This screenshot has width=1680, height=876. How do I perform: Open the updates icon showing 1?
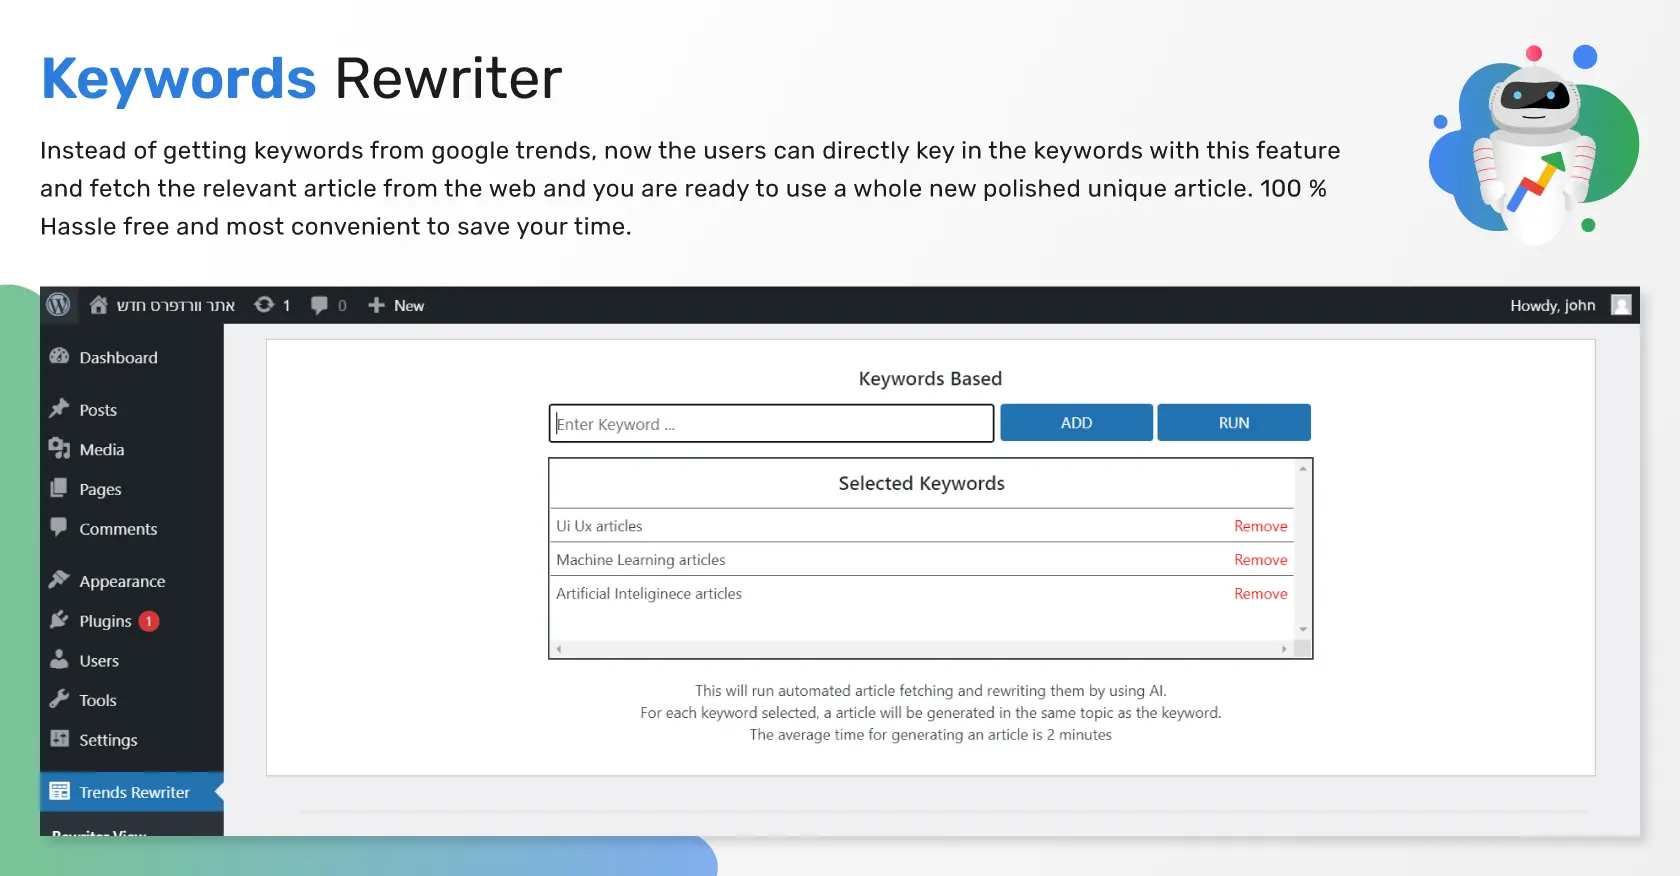click(264, 305)
